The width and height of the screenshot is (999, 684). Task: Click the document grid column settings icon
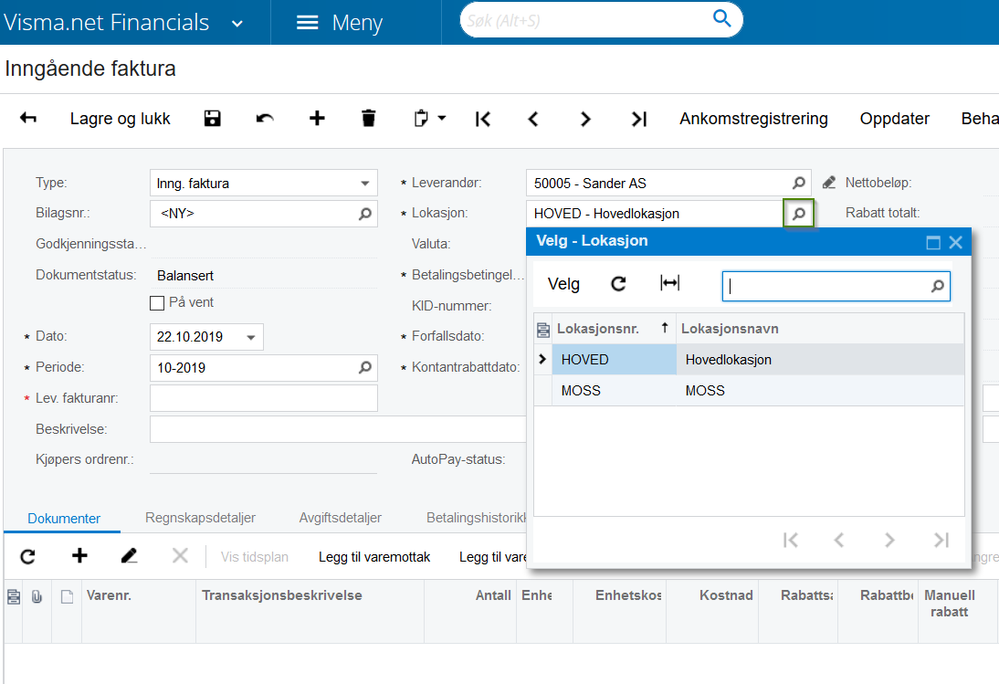point(13,597)
